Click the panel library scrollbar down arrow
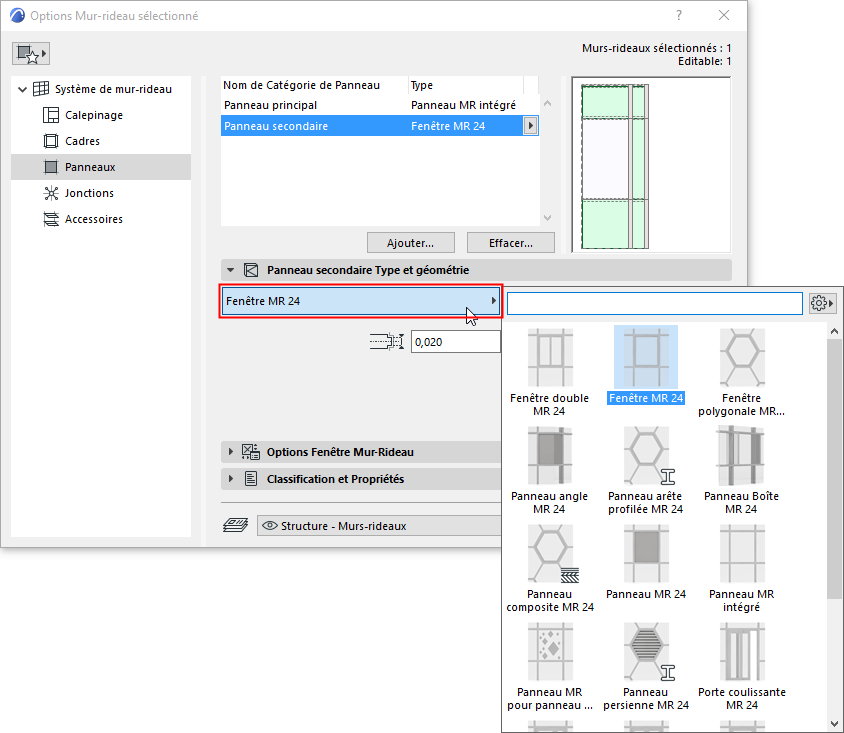The image size is (844, 733). [835, 724]
